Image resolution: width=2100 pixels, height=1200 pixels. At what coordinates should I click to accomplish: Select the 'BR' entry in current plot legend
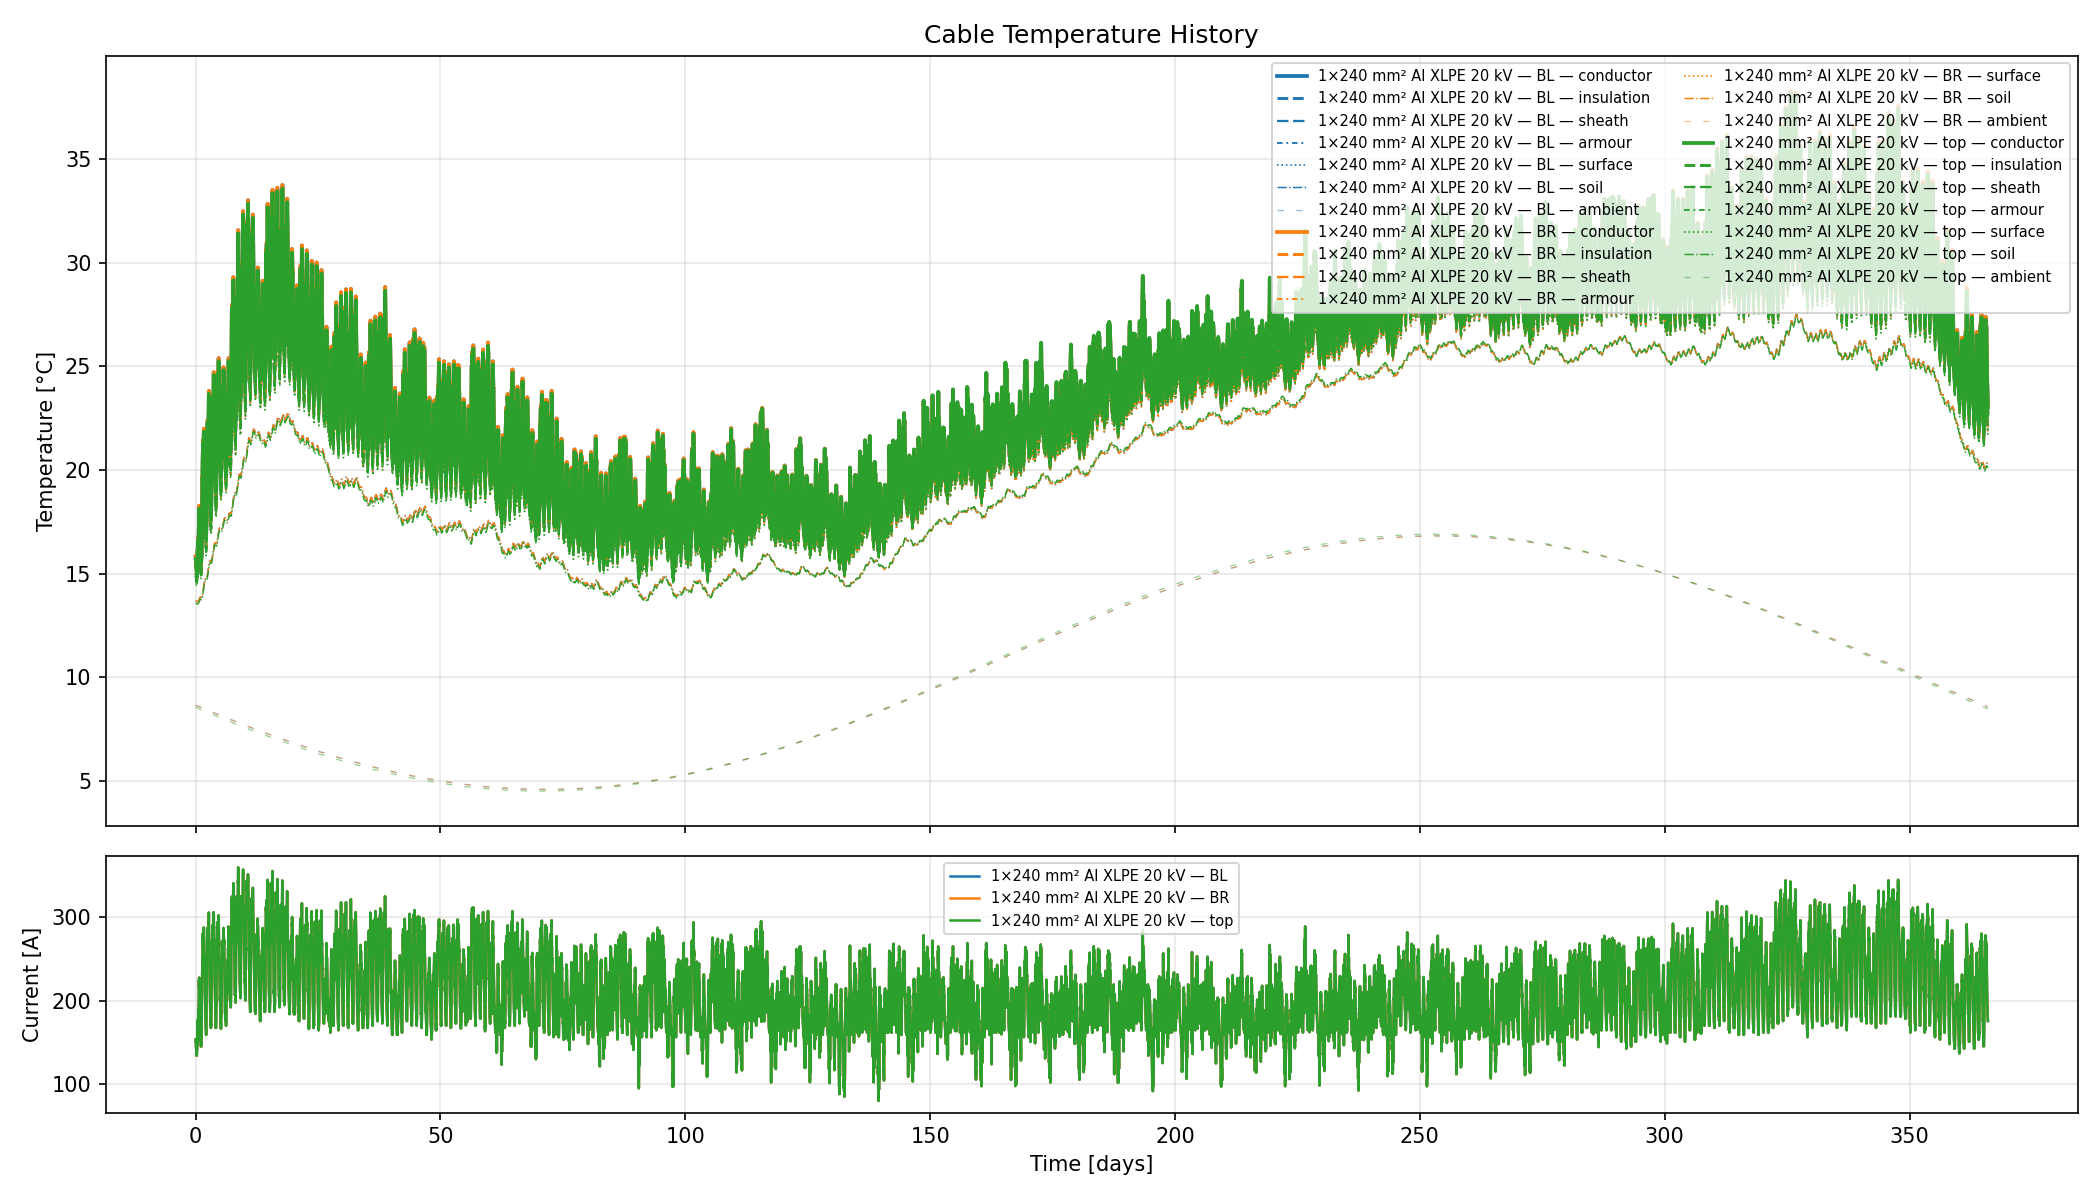(x=1109, y=898)
